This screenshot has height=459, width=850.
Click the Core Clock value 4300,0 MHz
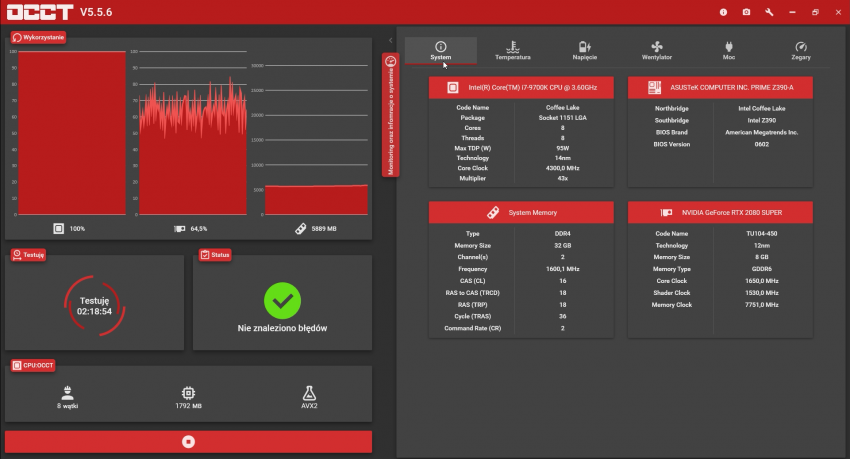pyautogui.click(x=562, y=168)
